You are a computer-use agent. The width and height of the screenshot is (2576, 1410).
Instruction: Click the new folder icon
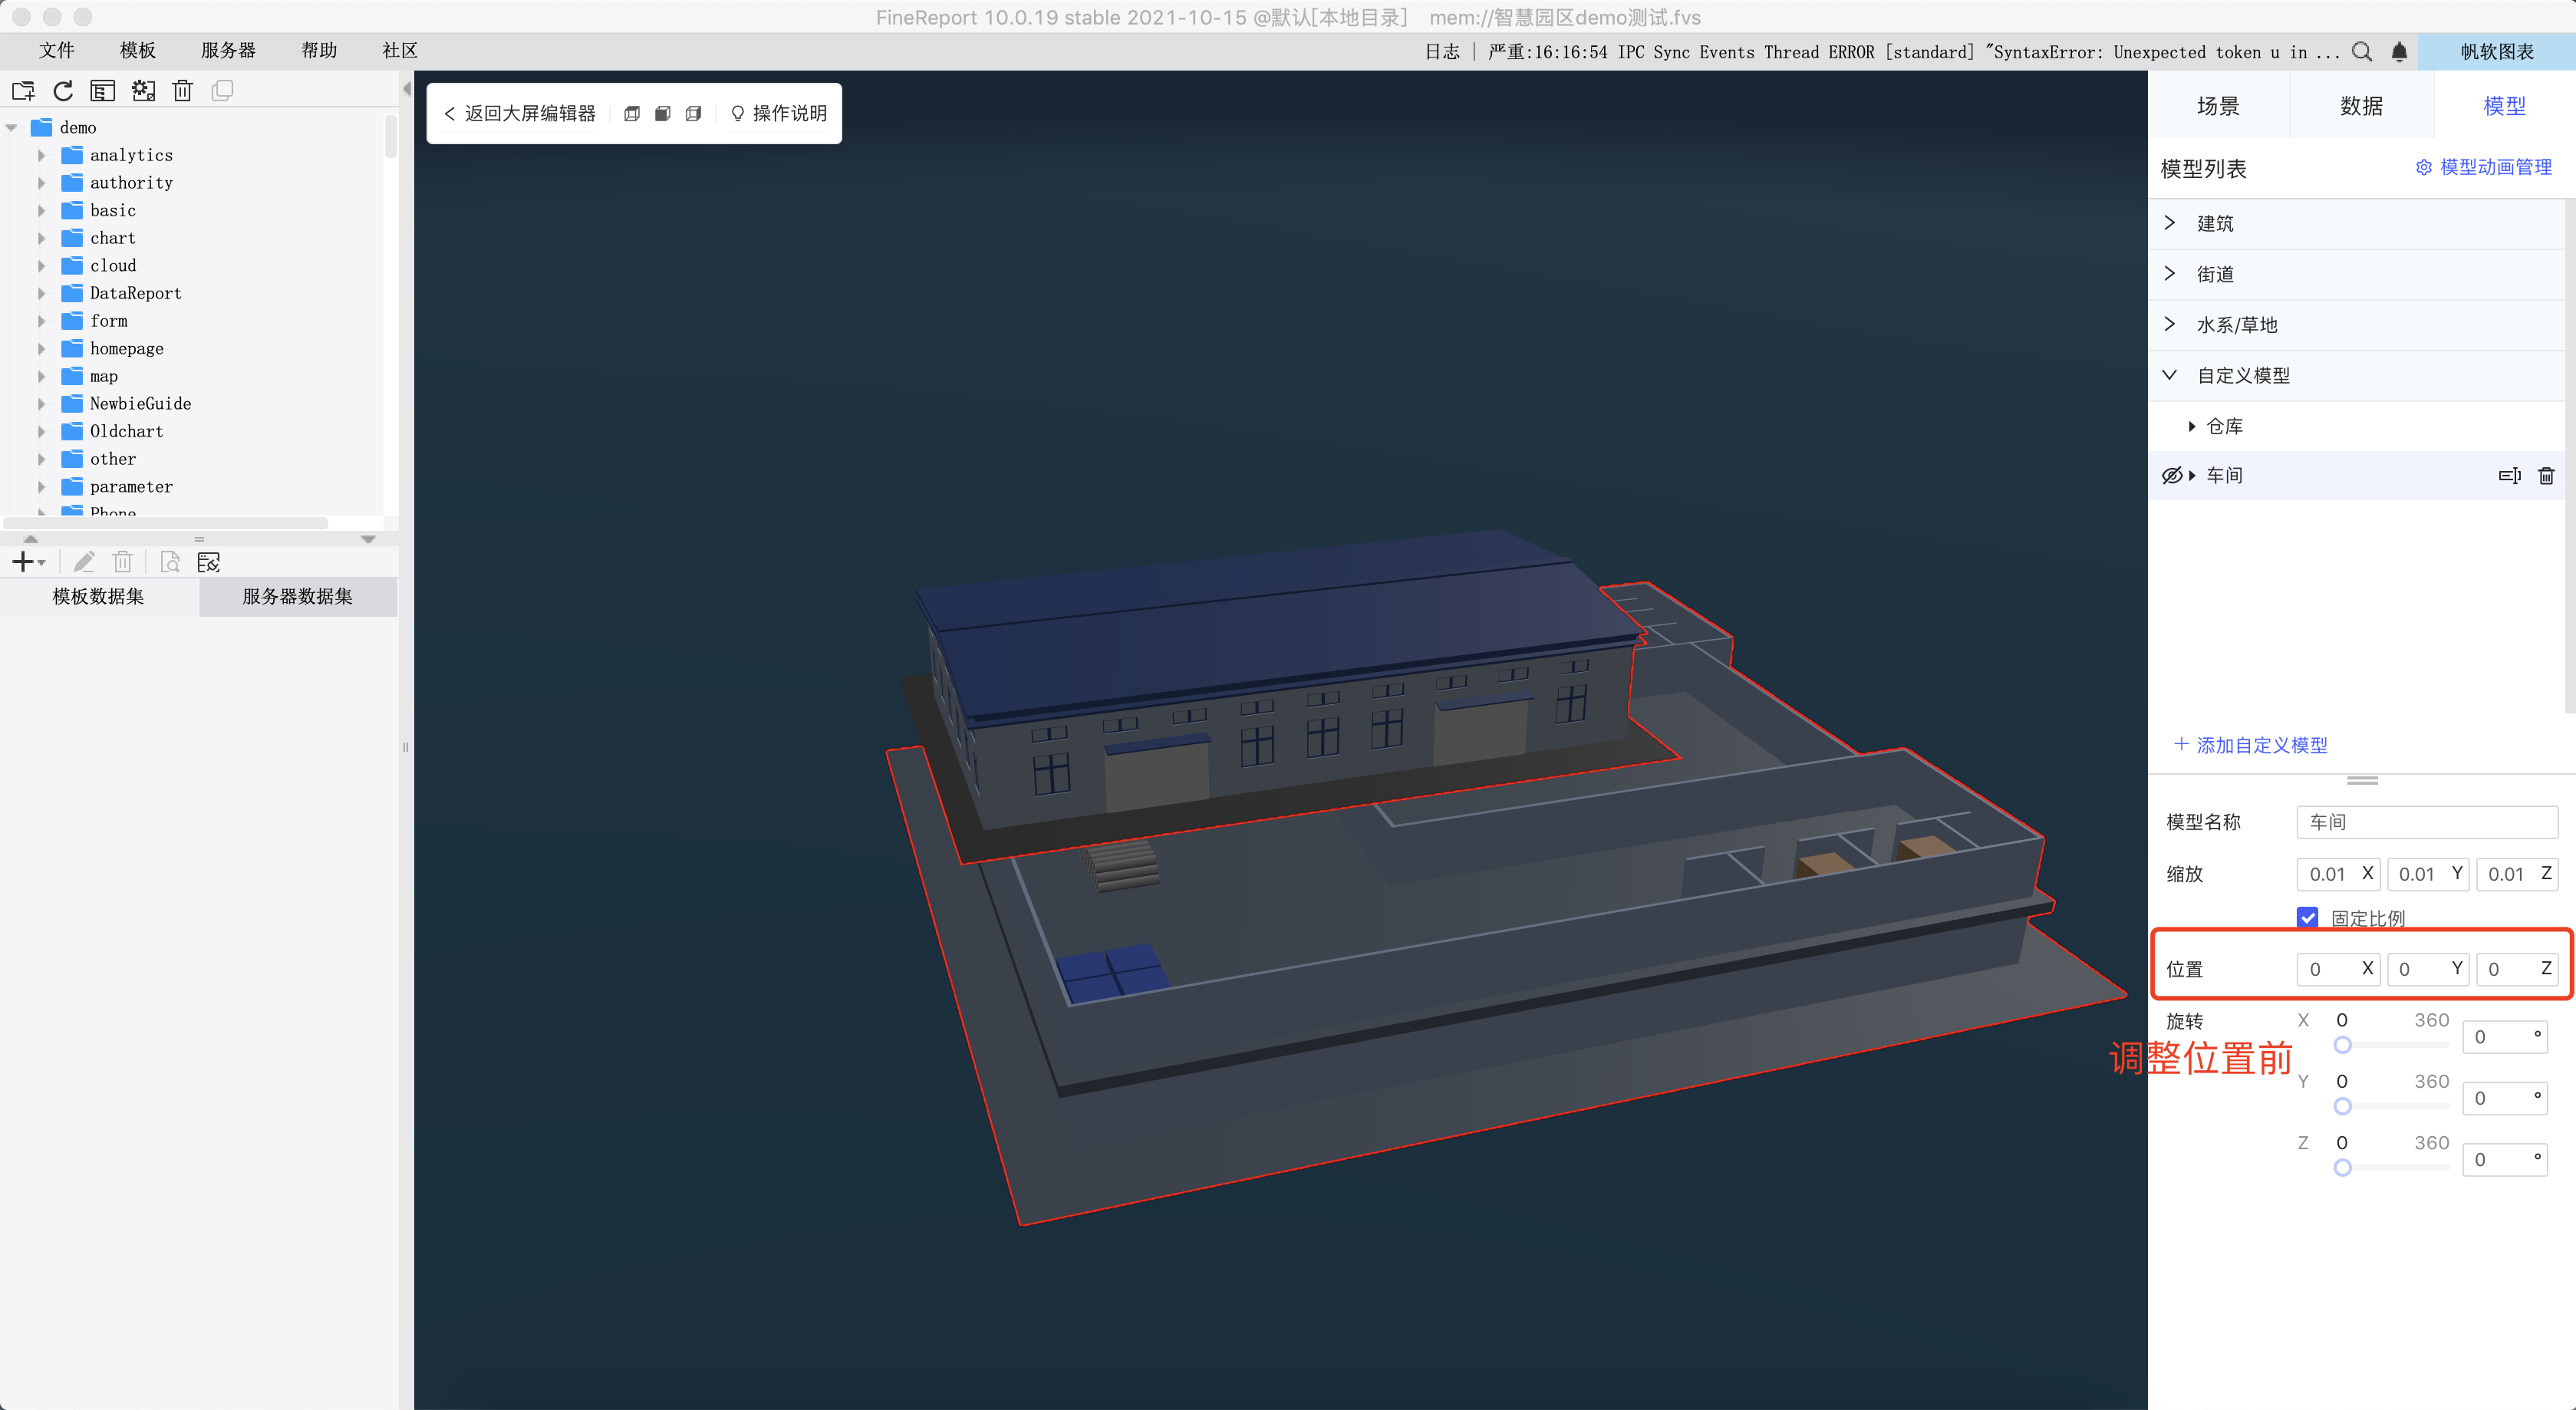pos(24,91)
